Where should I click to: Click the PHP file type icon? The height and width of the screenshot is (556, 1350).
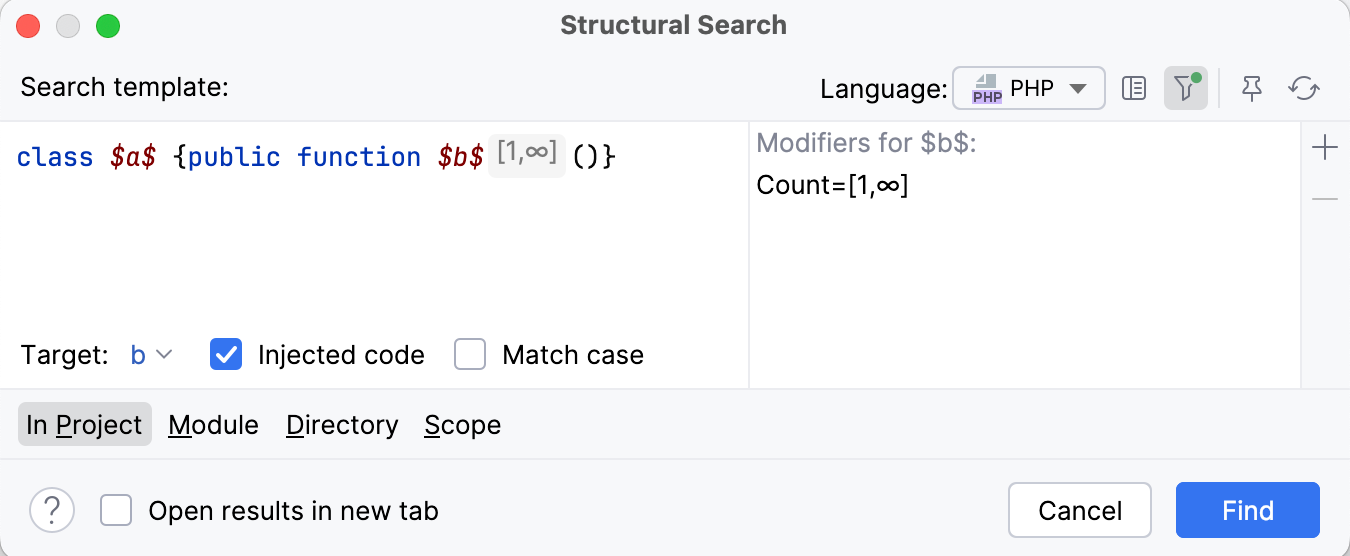(987, 89)
